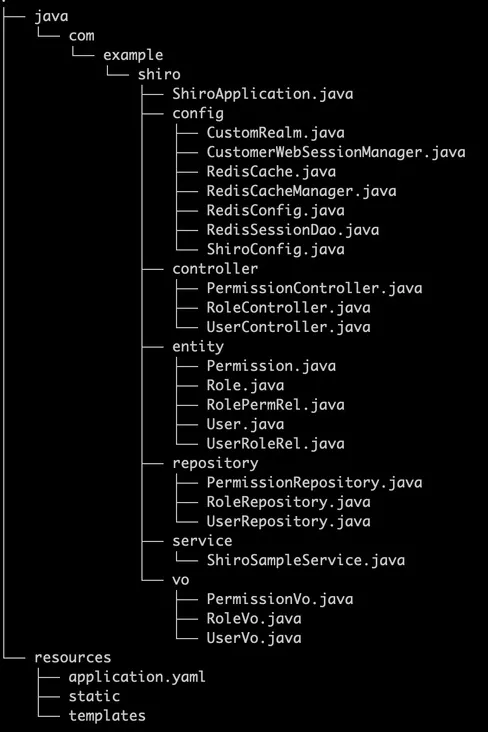Image resolution: width=488 pixels, height=732 pixels.
Task: Select RolePermRel.java entry
Action: tap(276, 405)
